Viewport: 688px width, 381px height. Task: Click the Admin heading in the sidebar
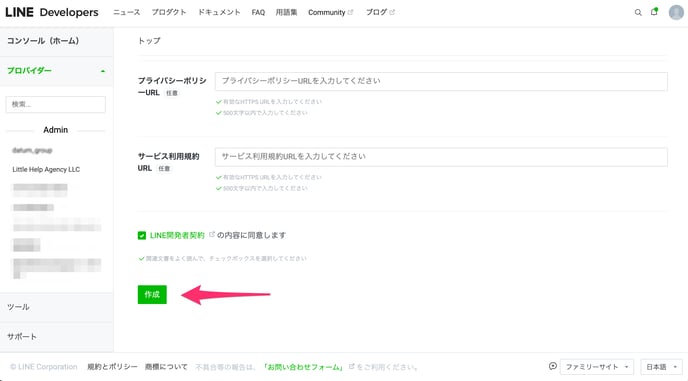(56, 130)
